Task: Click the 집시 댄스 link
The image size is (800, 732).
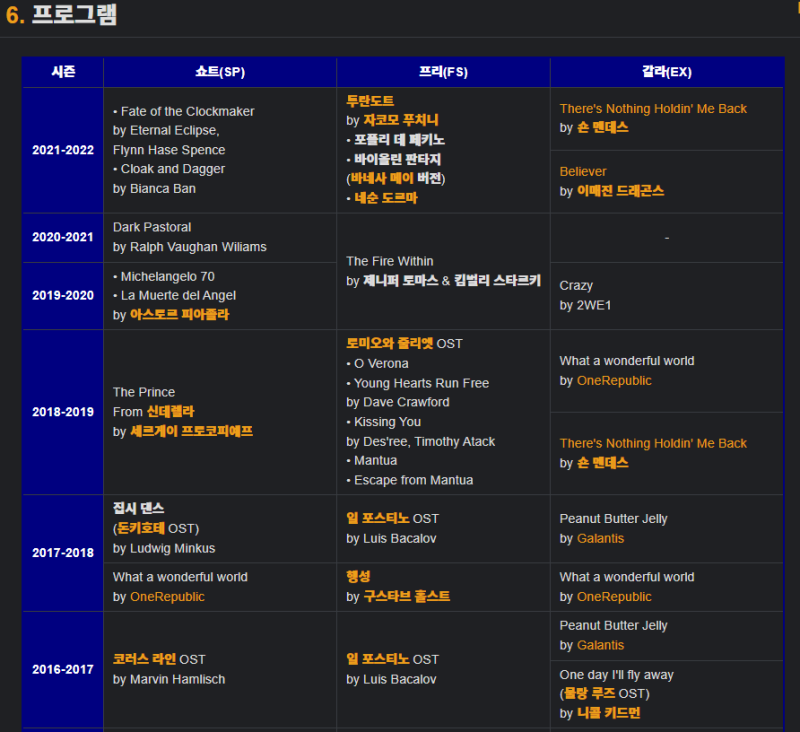Action: coord(138,508)
